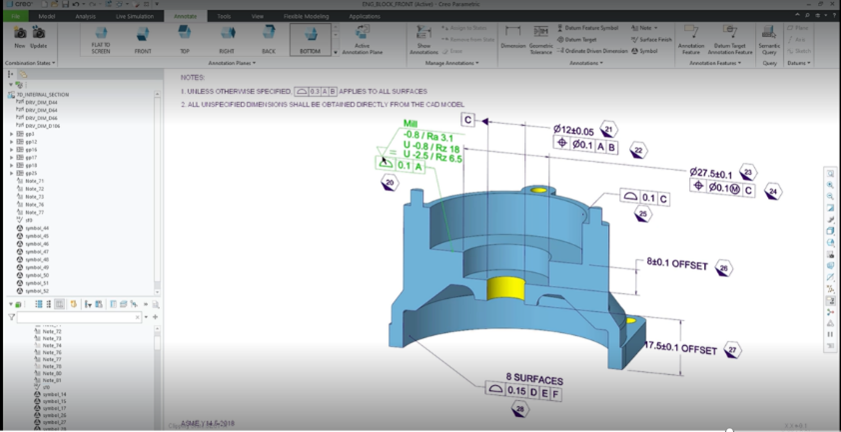The height and width of the screenshot is (432, 841).
Task: Select symbol_44 in the model tree
Action: point(36,228)
